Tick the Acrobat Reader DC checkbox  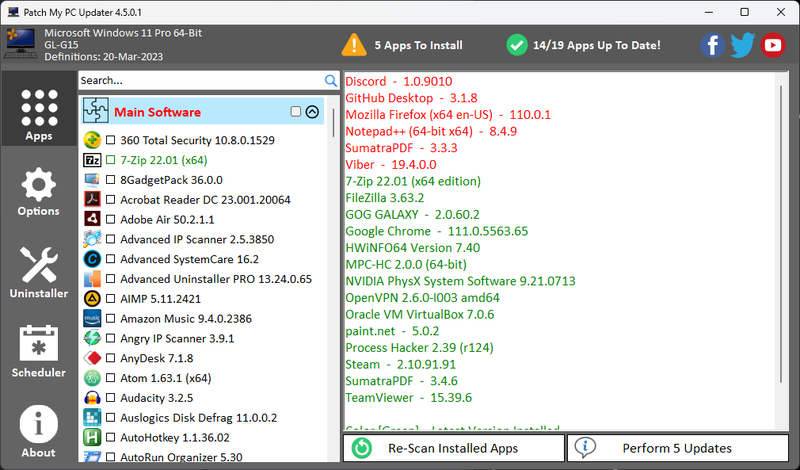click(110, 200)
